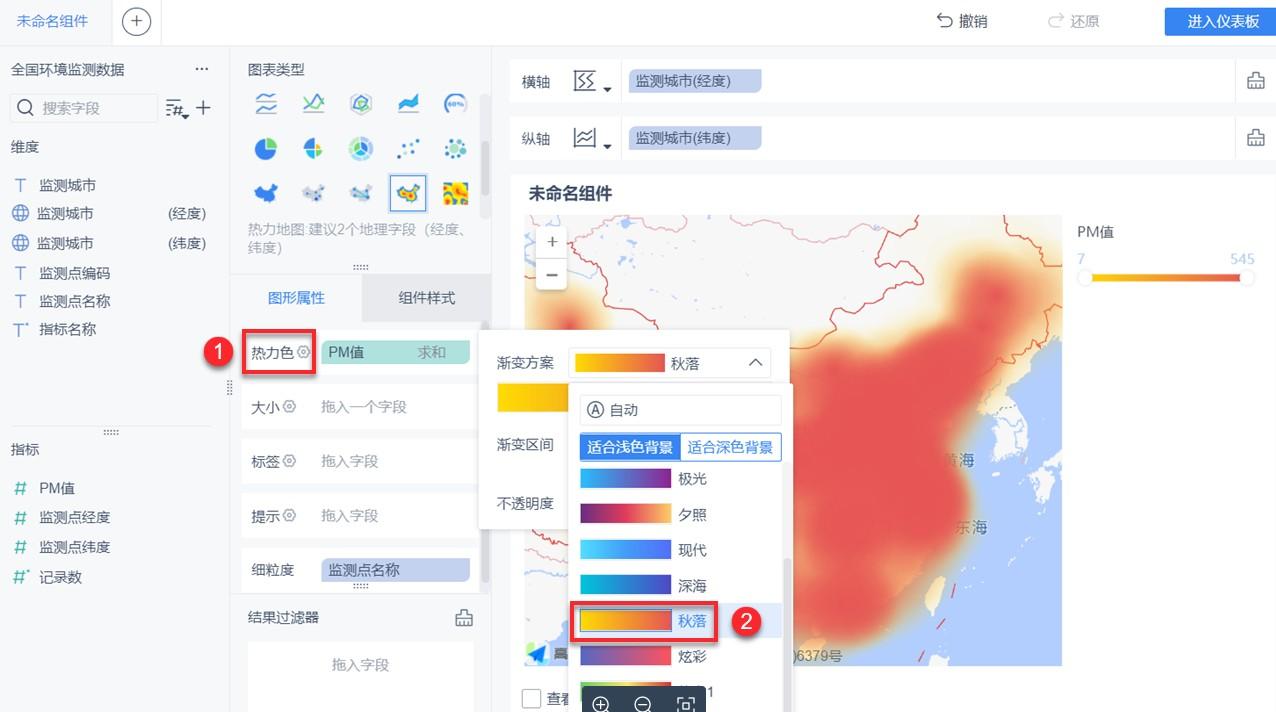Open the 渐变方案 dropdown
This screenshot has width=1276, height=712.
coord(669,362)
